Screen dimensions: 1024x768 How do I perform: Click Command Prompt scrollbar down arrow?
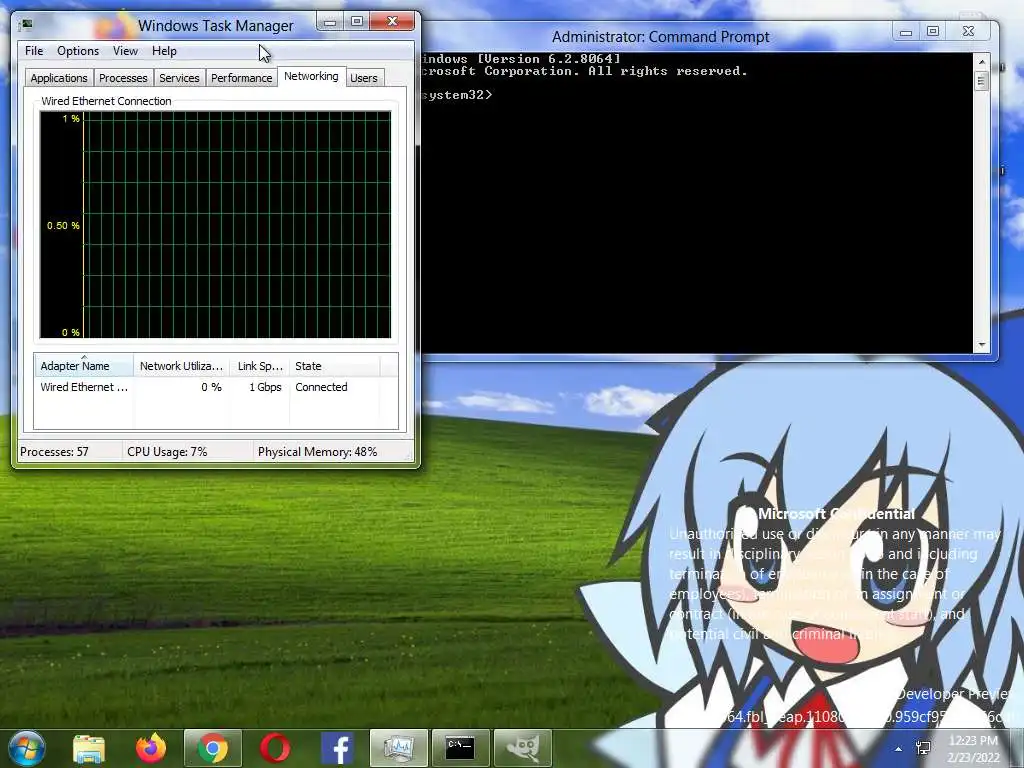click(x=981, y=345)
